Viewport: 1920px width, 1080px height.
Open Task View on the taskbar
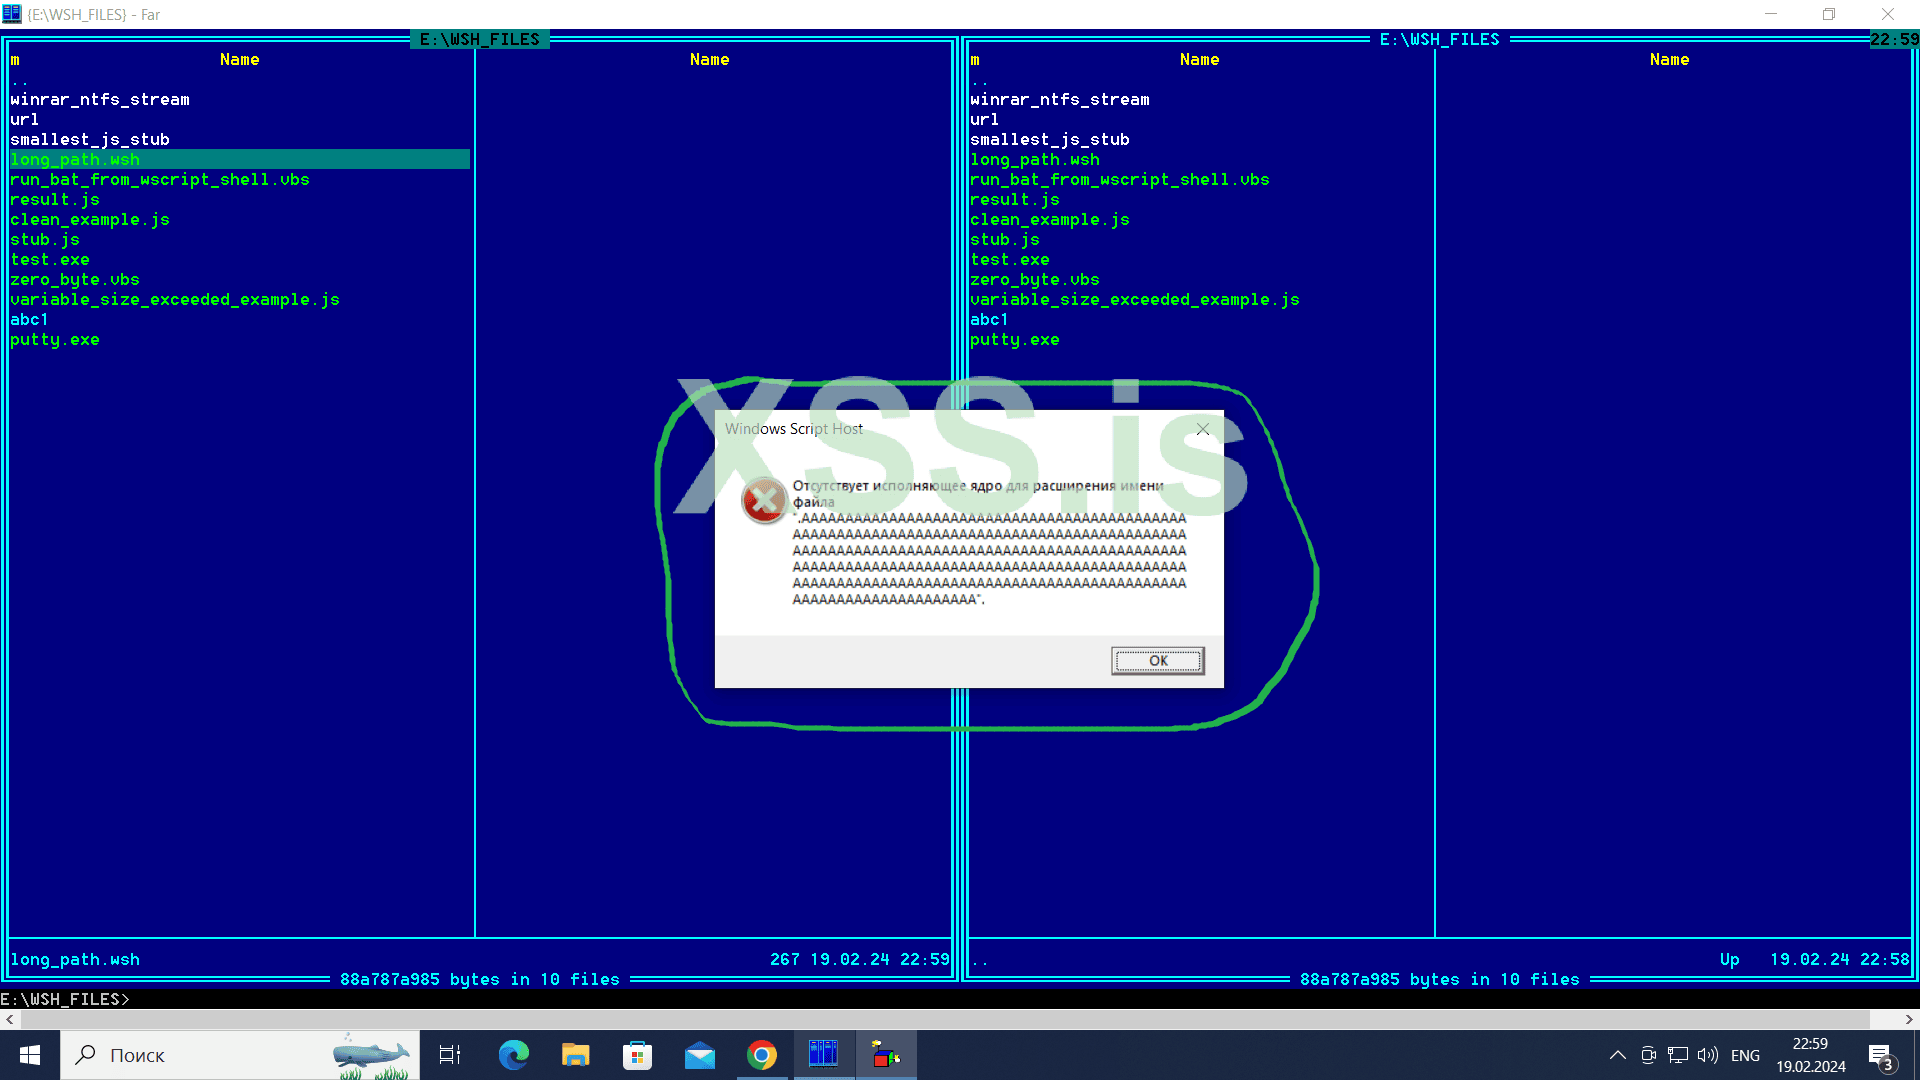click(x=449, y=1054)
